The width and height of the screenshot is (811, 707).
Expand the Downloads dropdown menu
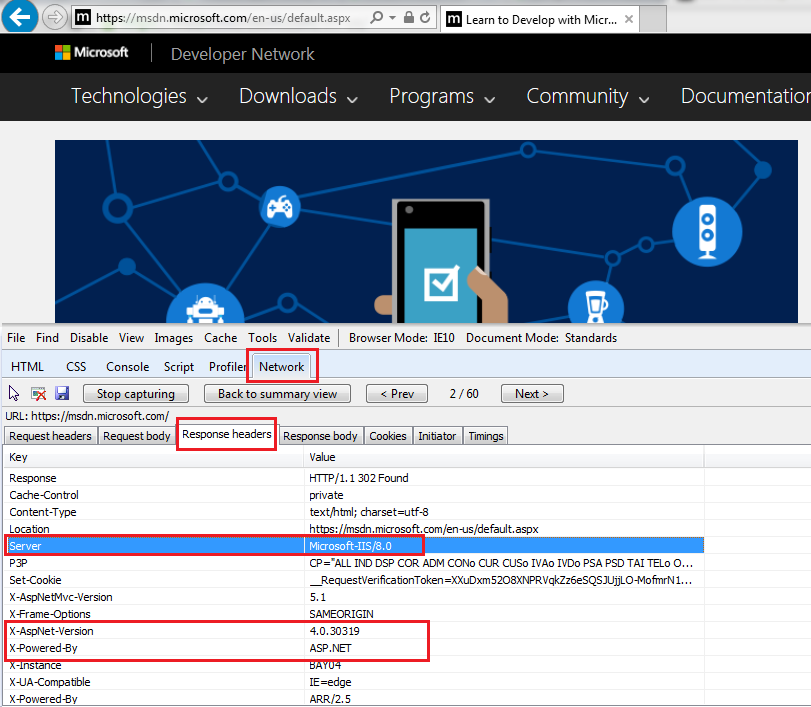[x=297, y=97]
